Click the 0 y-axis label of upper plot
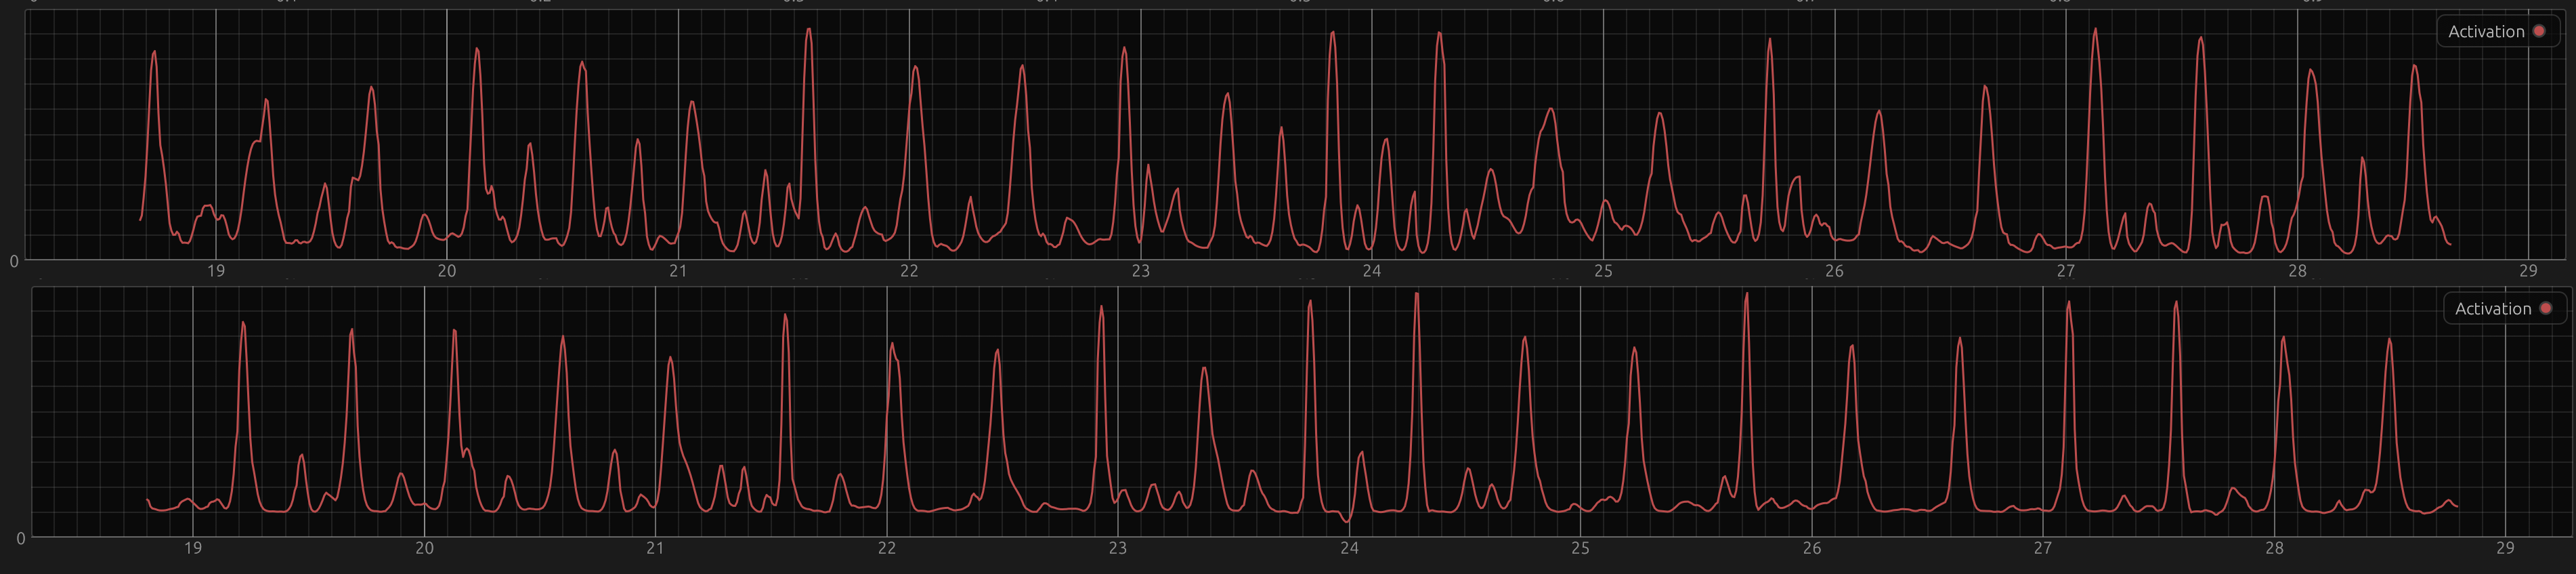Screen dimensions: 2576x574 pyautogui.click(x=14, y=262)
